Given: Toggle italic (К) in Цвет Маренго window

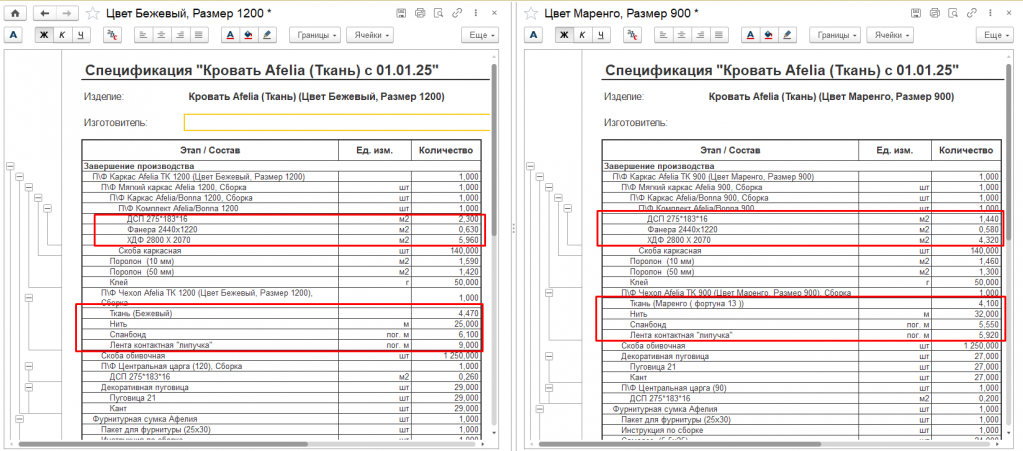Looking at the screenshot, I should [x=583, y=35].
